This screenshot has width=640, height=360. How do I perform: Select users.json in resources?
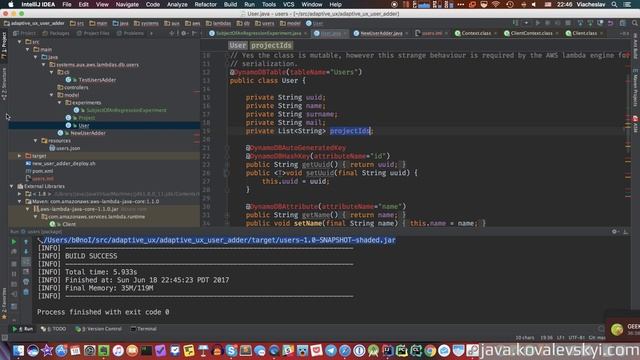pyautogui.click(x=64, y=148)
